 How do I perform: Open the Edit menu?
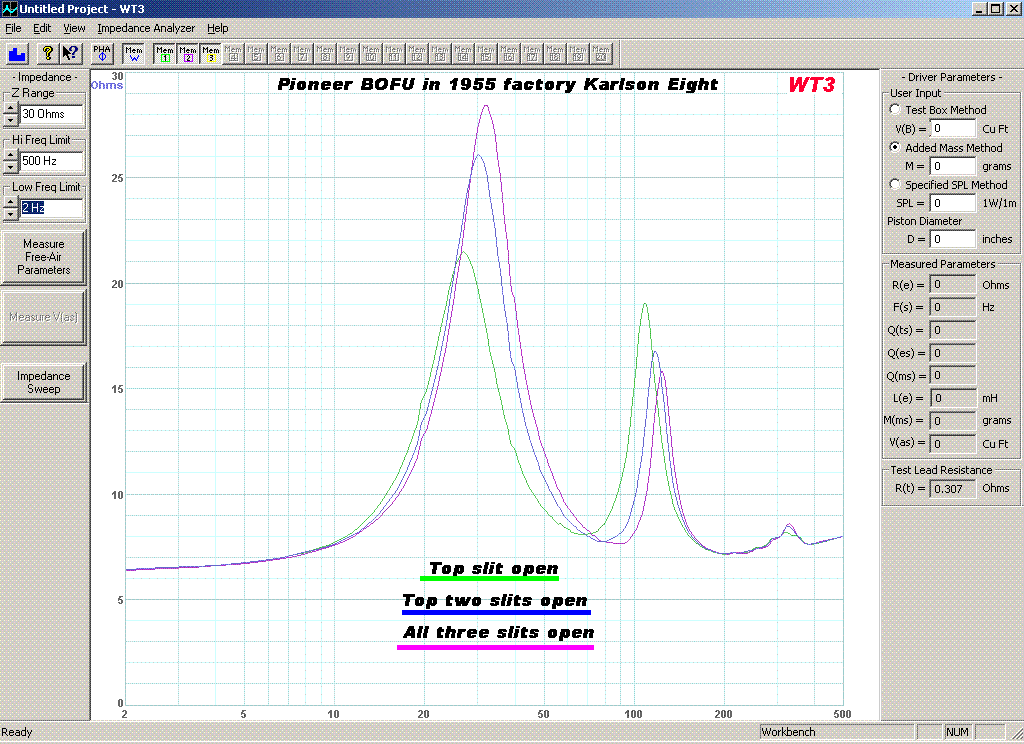[42, 28]
